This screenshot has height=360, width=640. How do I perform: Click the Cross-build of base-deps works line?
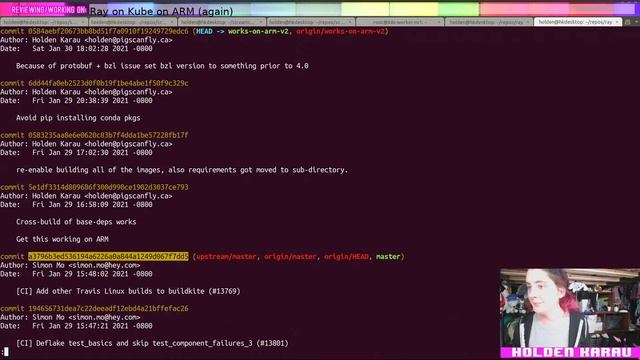point(76,222)
